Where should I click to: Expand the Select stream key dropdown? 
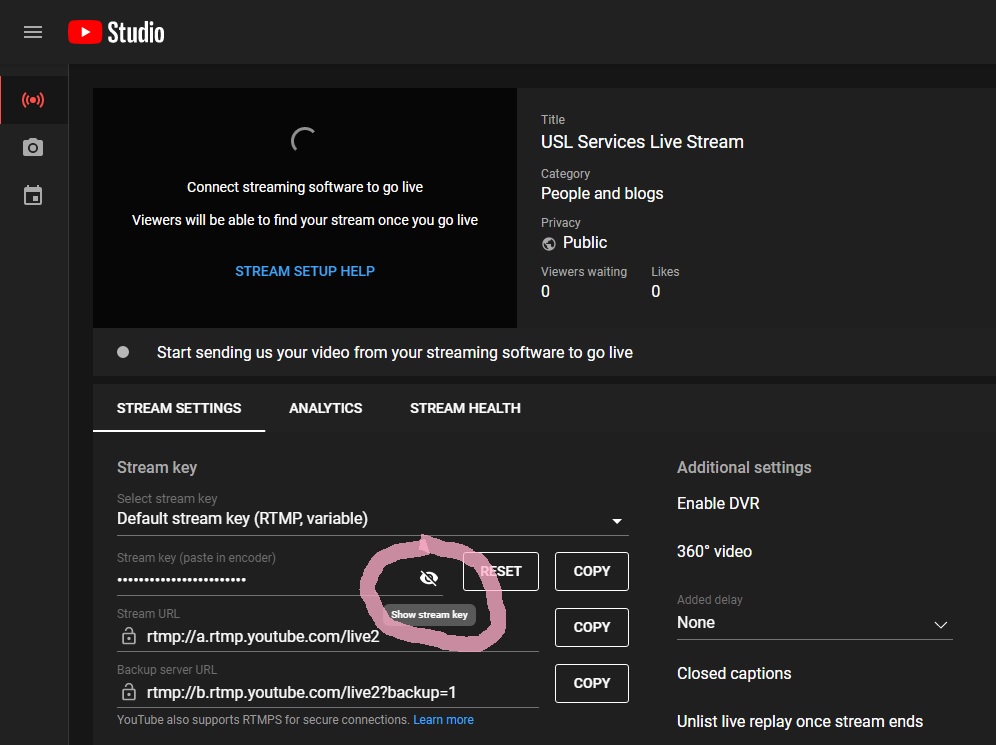tap(373, 519)
